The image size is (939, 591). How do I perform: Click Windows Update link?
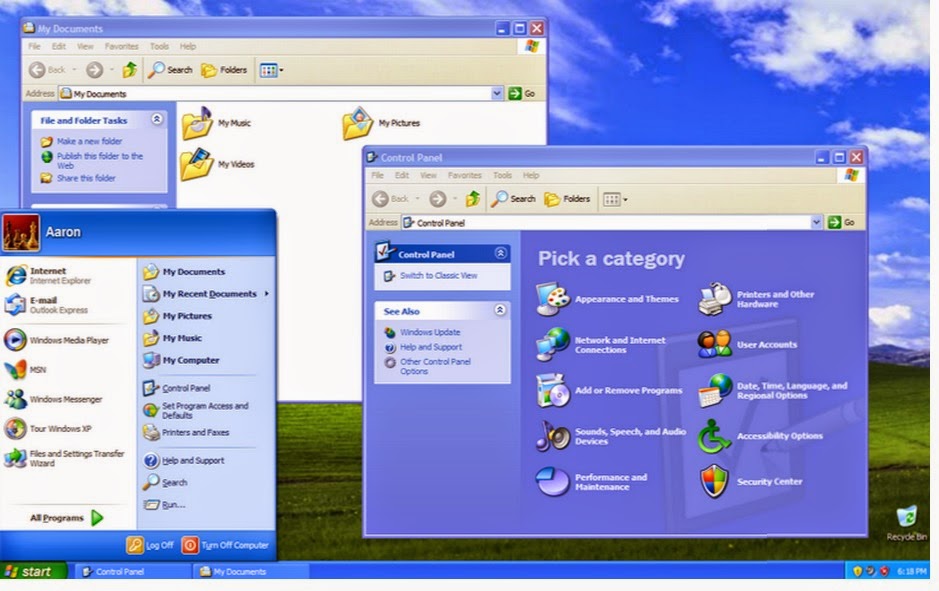pyautogui.click(x=430, y=332)
